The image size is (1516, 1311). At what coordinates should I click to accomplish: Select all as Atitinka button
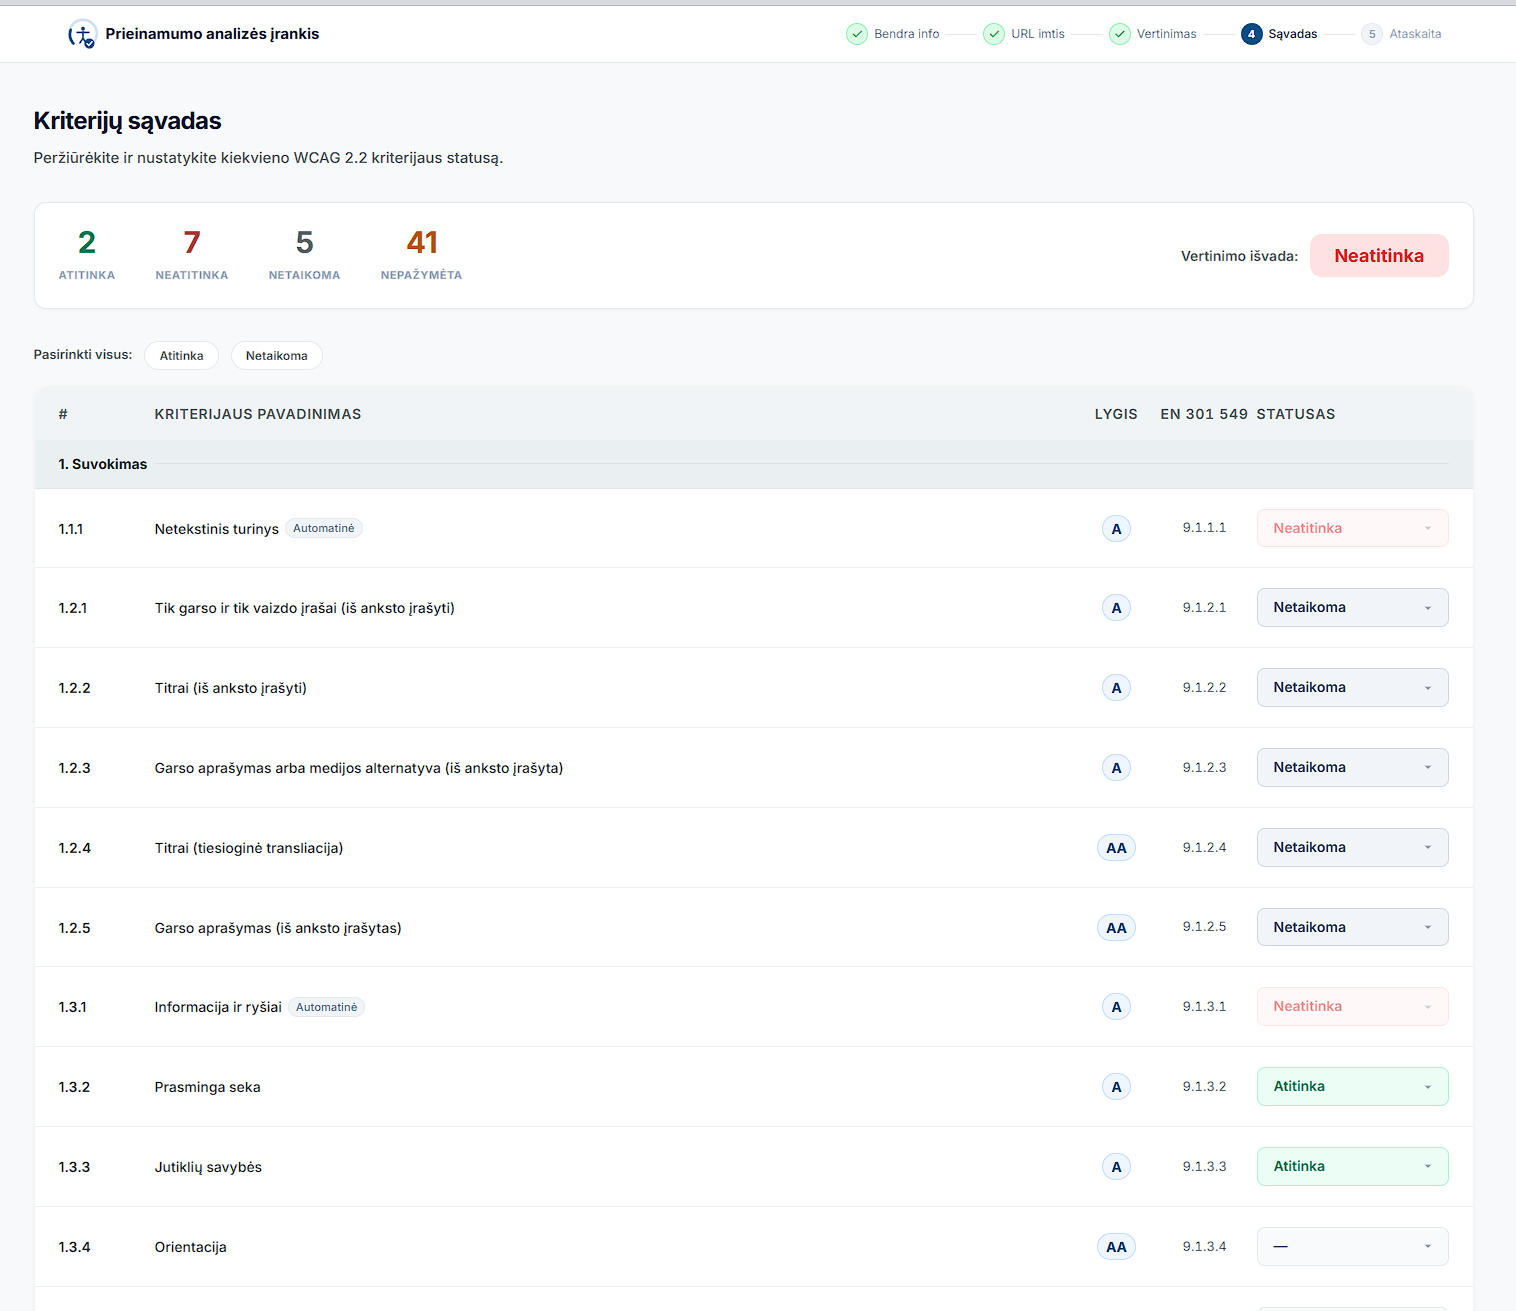tap(181, 356)
